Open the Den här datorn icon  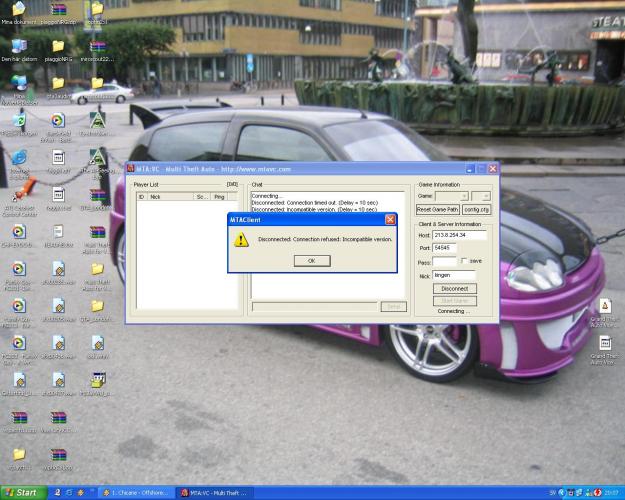click(18, 48)
